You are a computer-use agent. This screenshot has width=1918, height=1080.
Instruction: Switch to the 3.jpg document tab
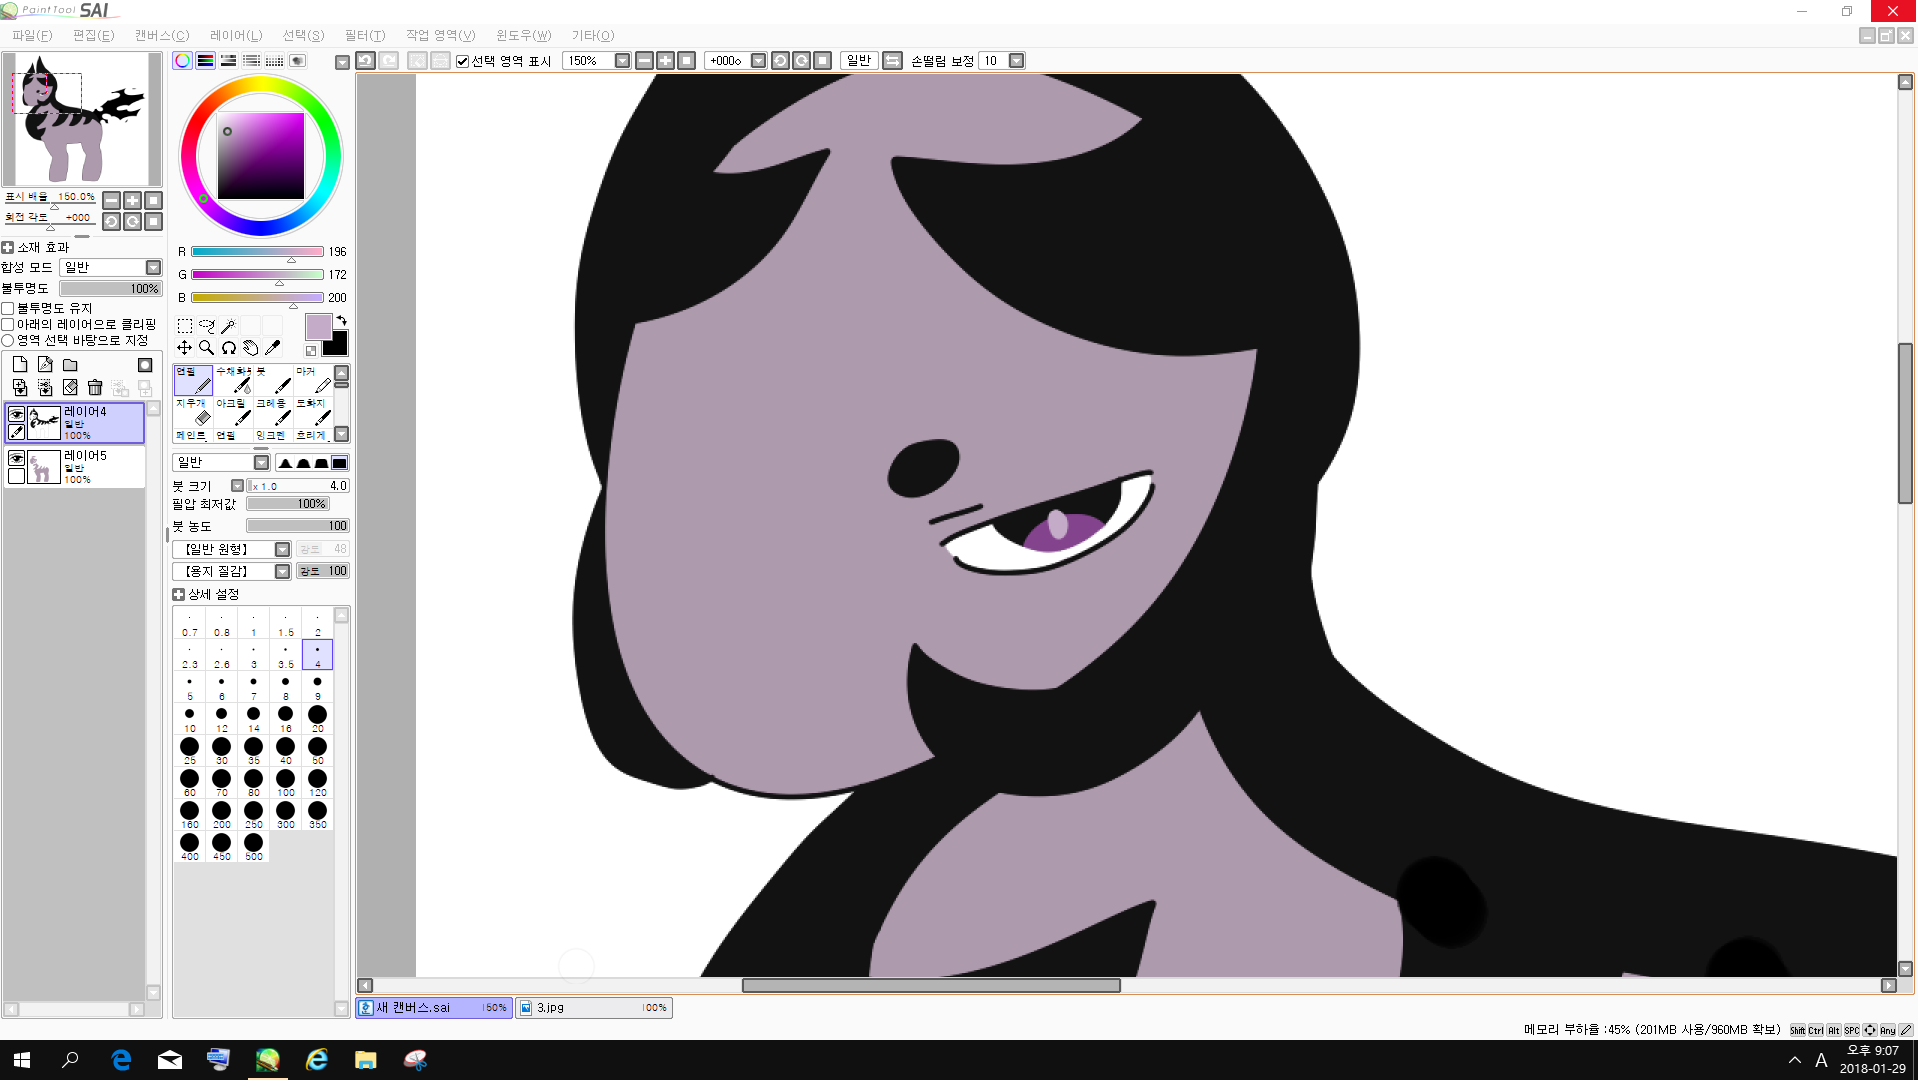[x=593, y=1008]
